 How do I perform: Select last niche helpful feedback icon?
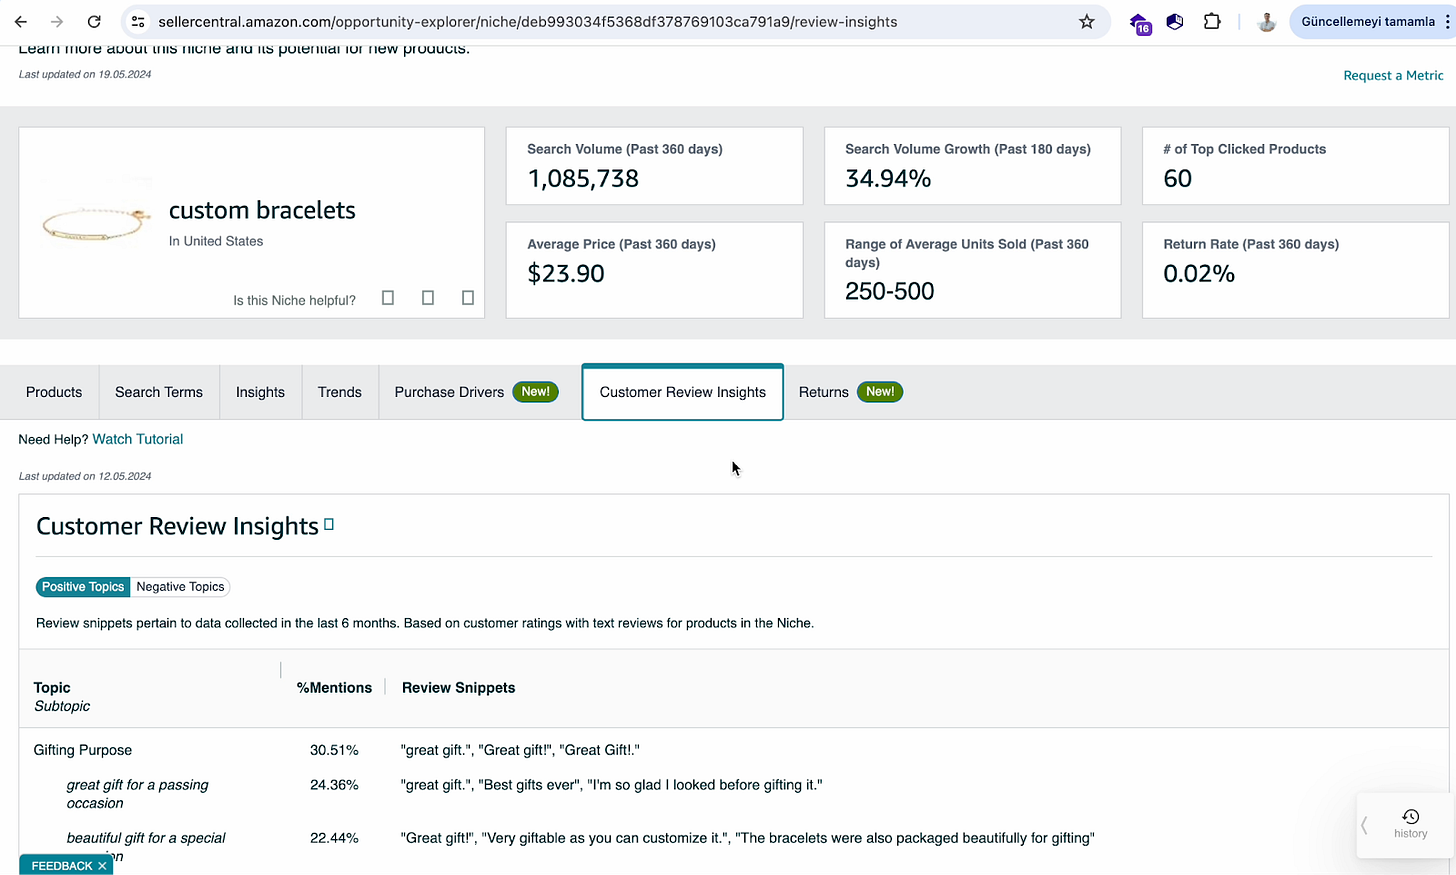click(x=468, y=298)
